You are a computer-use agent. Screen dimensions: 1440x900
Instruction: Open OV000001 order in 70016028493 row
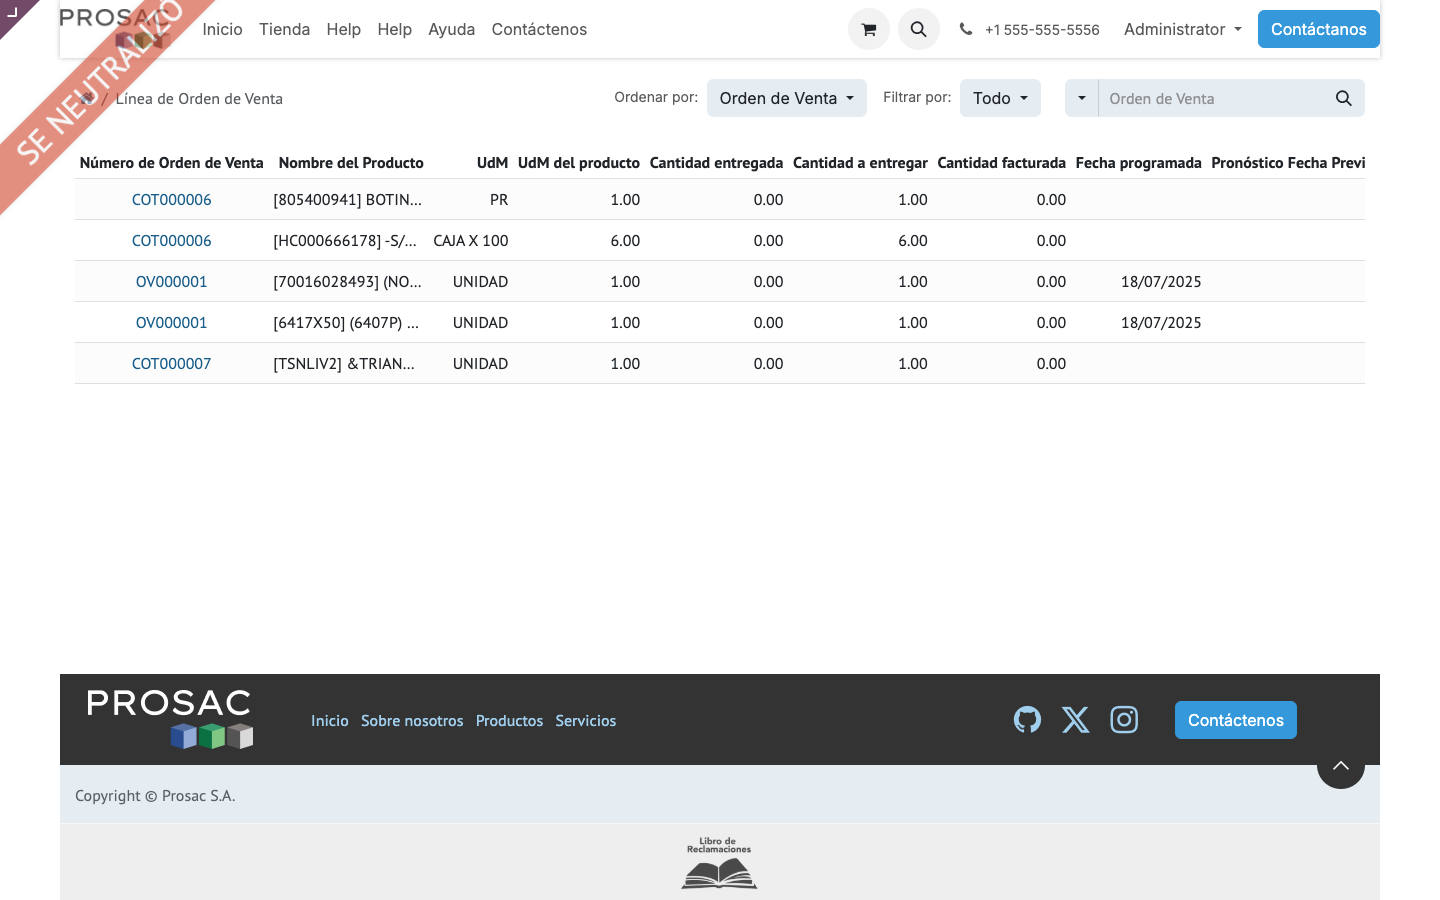pyautogui.click(x=171, y=281)
